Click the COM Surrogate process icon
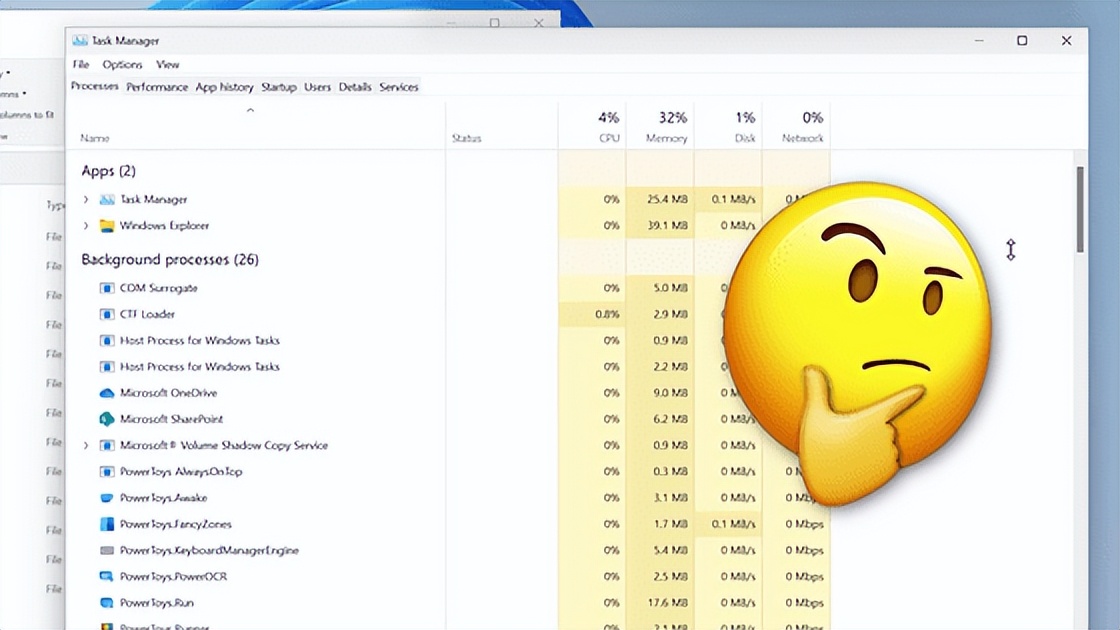 [x=107, y=287]
